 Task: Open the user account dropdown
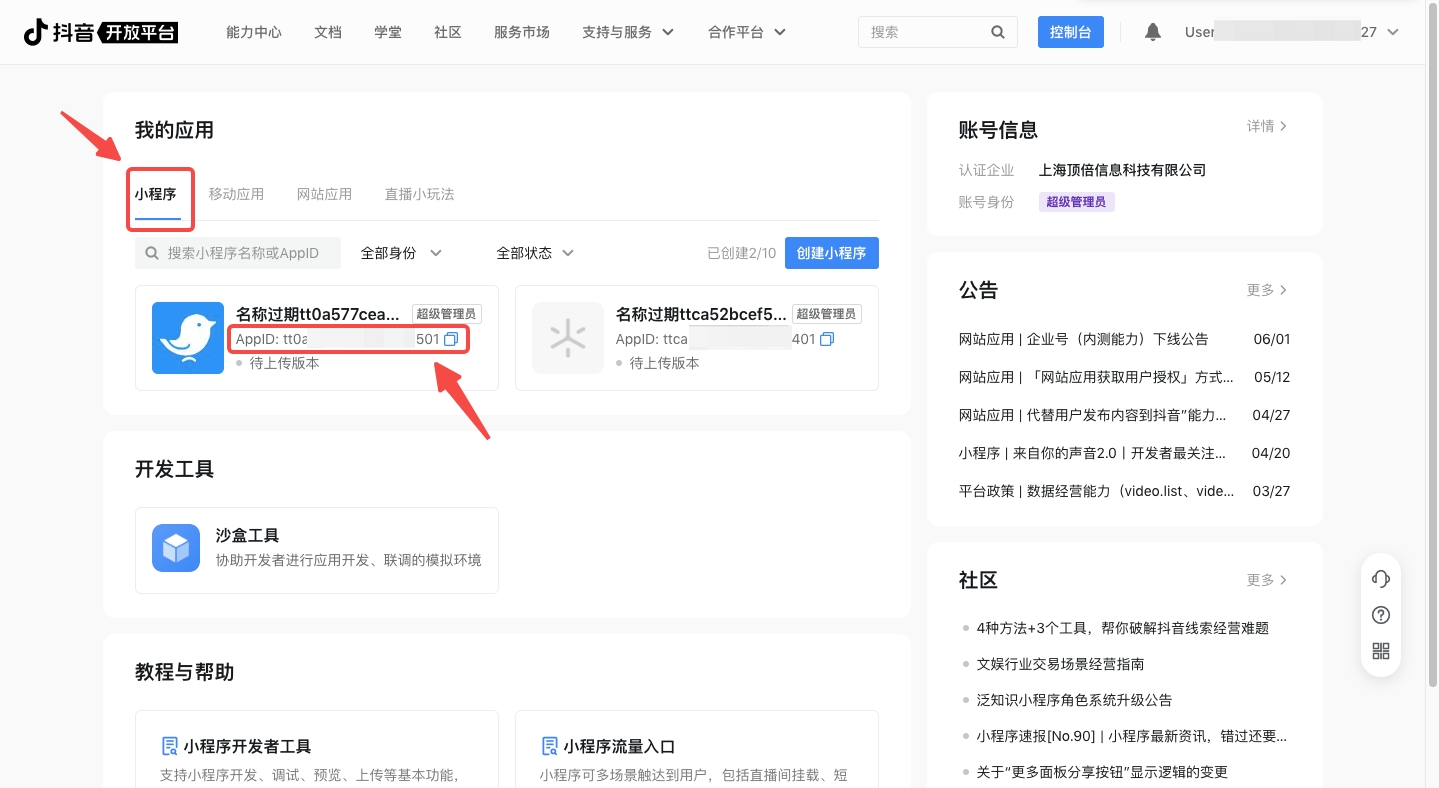tap(1292, 32)
